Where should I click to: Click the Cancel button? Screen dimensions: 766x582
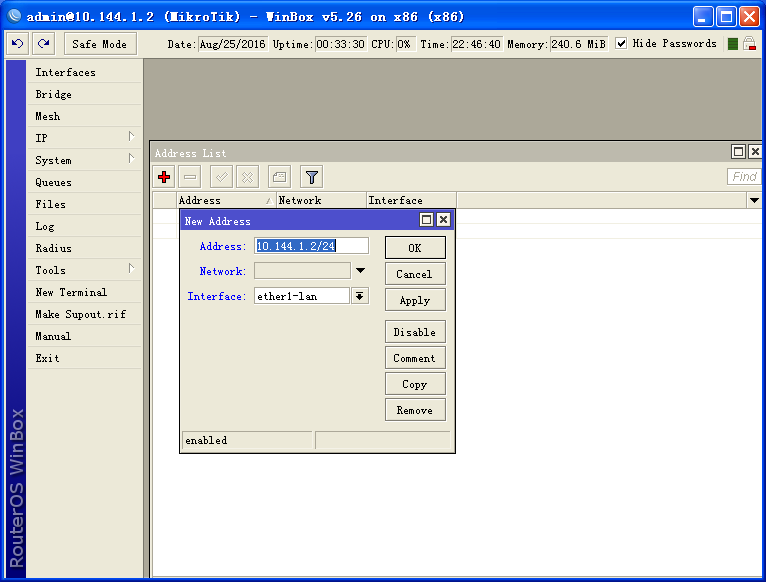[415, 274]
